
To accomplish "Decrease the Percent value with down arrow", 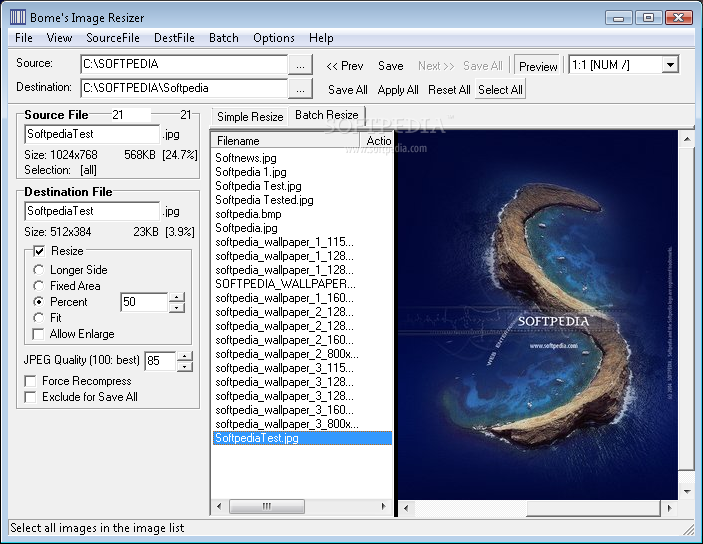I will point(177,307).
